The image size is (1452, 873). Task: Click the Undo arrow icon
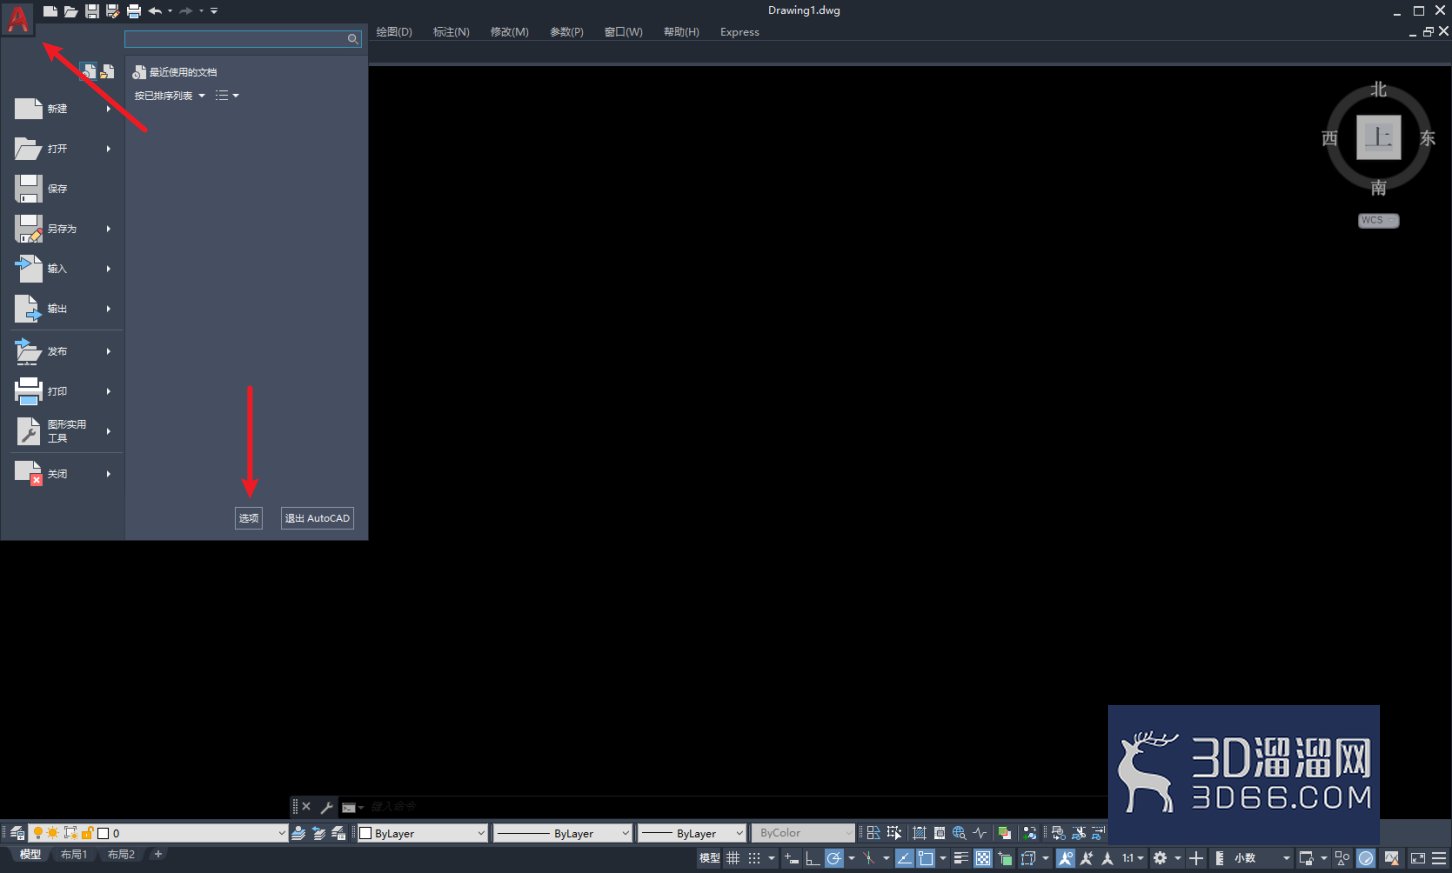coord(155,11)
